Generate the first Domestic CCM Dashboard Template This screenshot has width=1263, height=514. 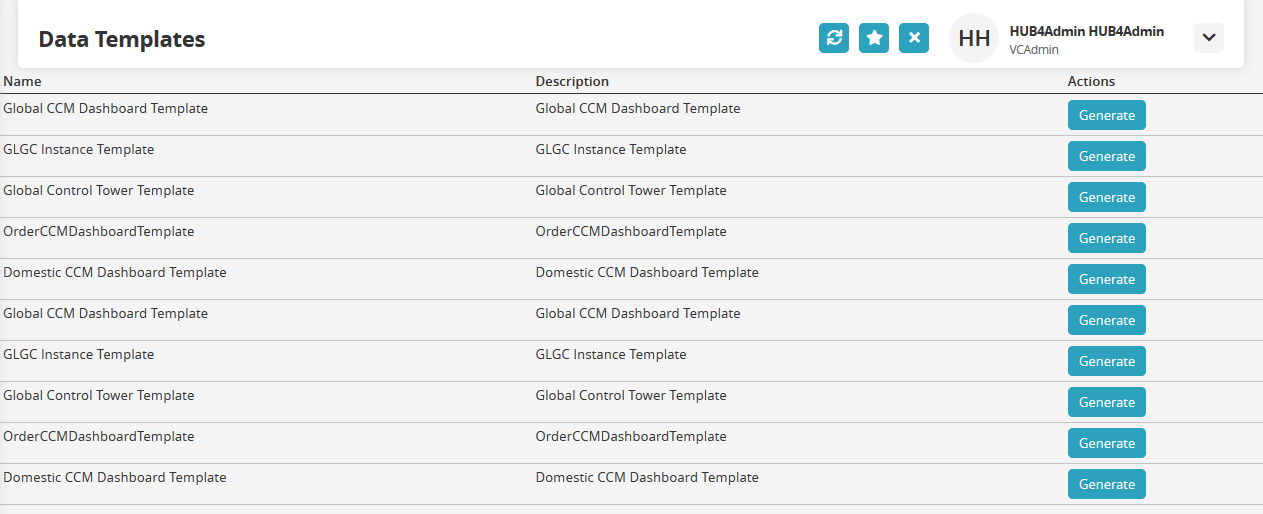point(1107,279)
